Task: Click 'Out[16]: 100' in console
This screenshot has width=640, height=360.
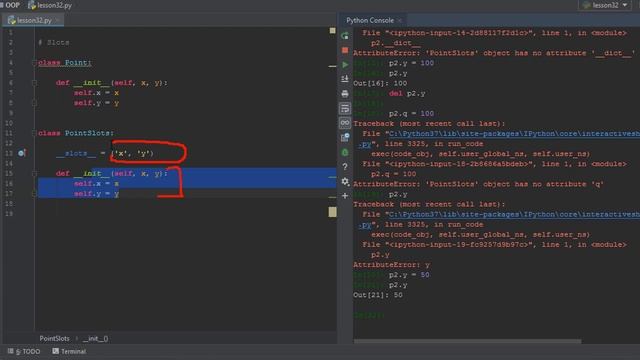Action: pos(380,83)
